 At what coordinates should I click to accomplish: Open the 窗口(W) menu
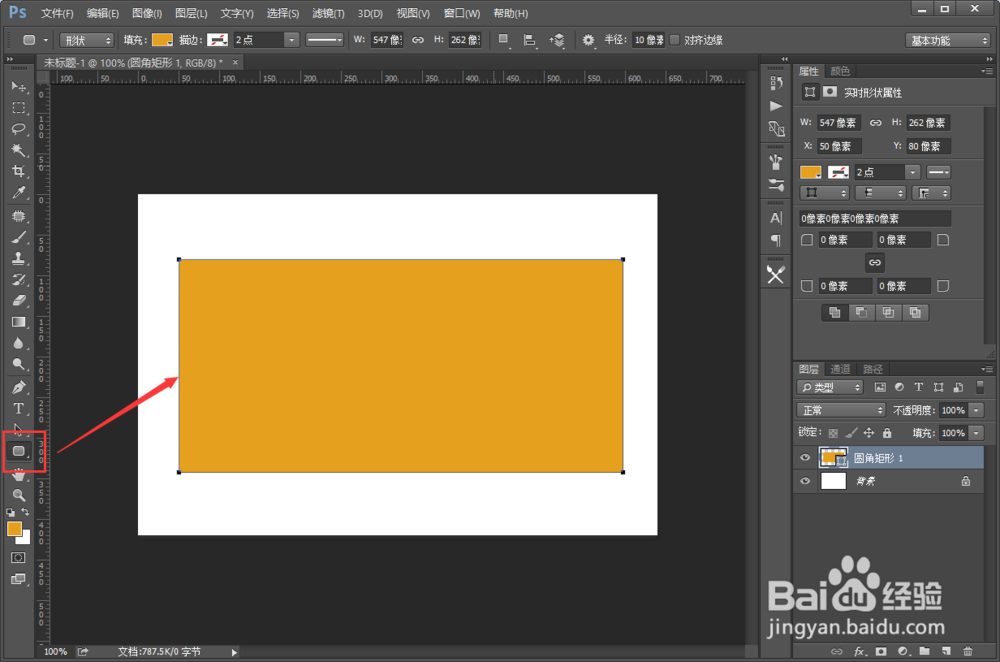click(462, 13)
